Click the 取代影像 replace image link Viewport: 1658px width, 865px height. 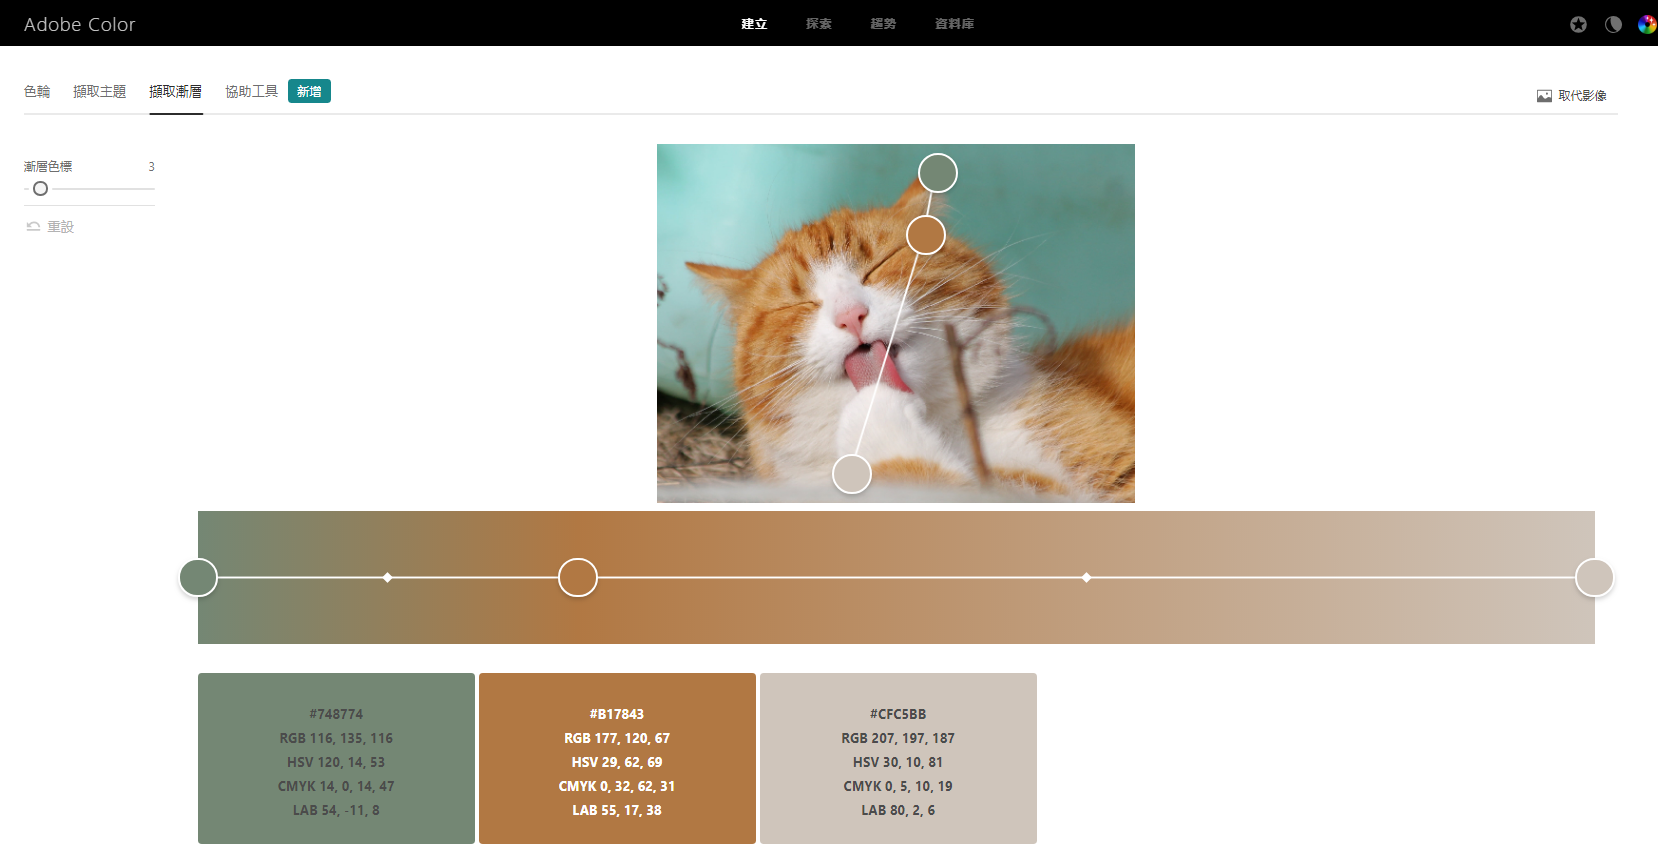[1572, 96]
